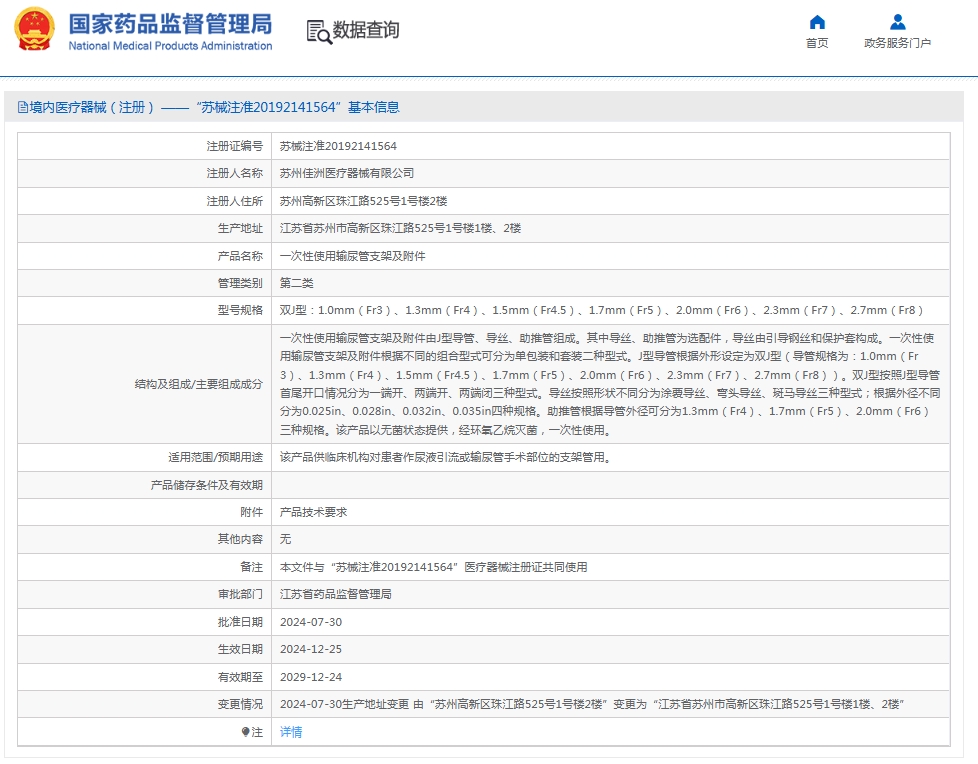Click the 生产地址 label
Viewport: 978px width, 764px height.
240,228
